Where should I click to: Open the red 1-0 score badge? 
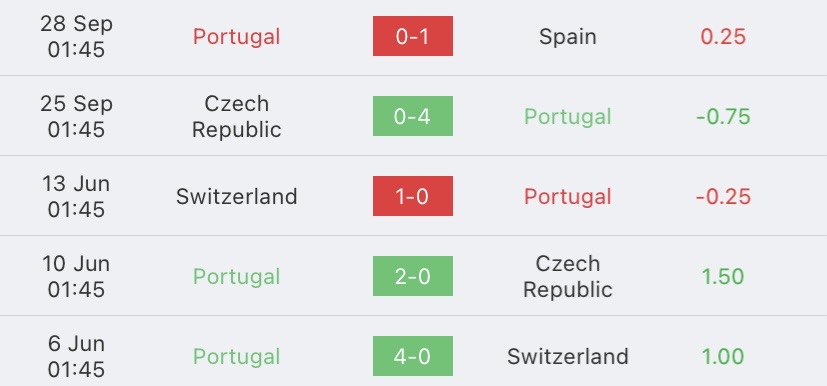(x=412, y=196)
